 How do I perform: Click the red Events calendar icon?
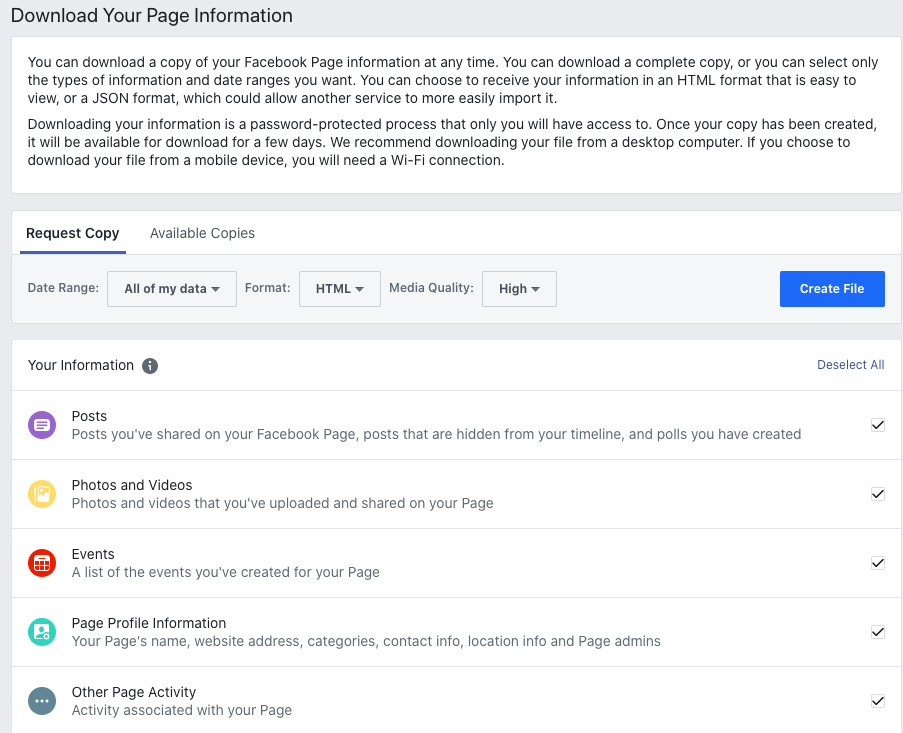[x=42, y=563]
